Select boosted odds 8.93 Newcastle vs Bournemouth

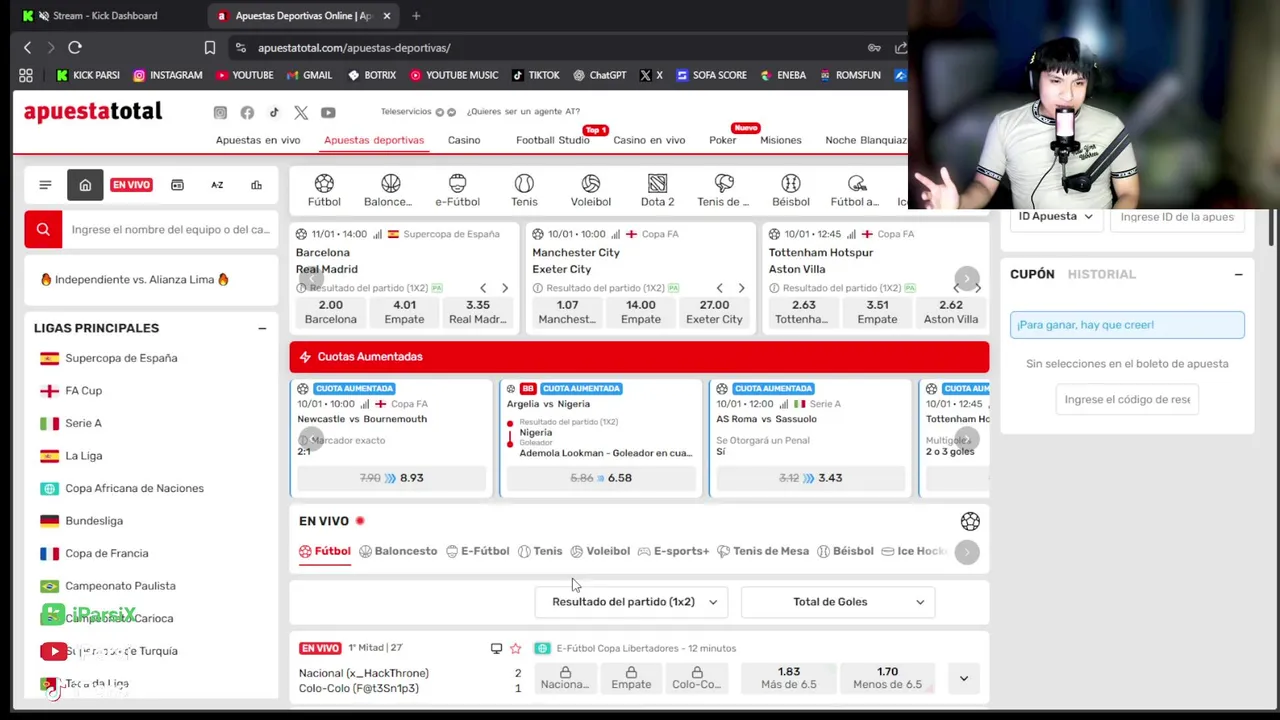(x=391, y=478)
